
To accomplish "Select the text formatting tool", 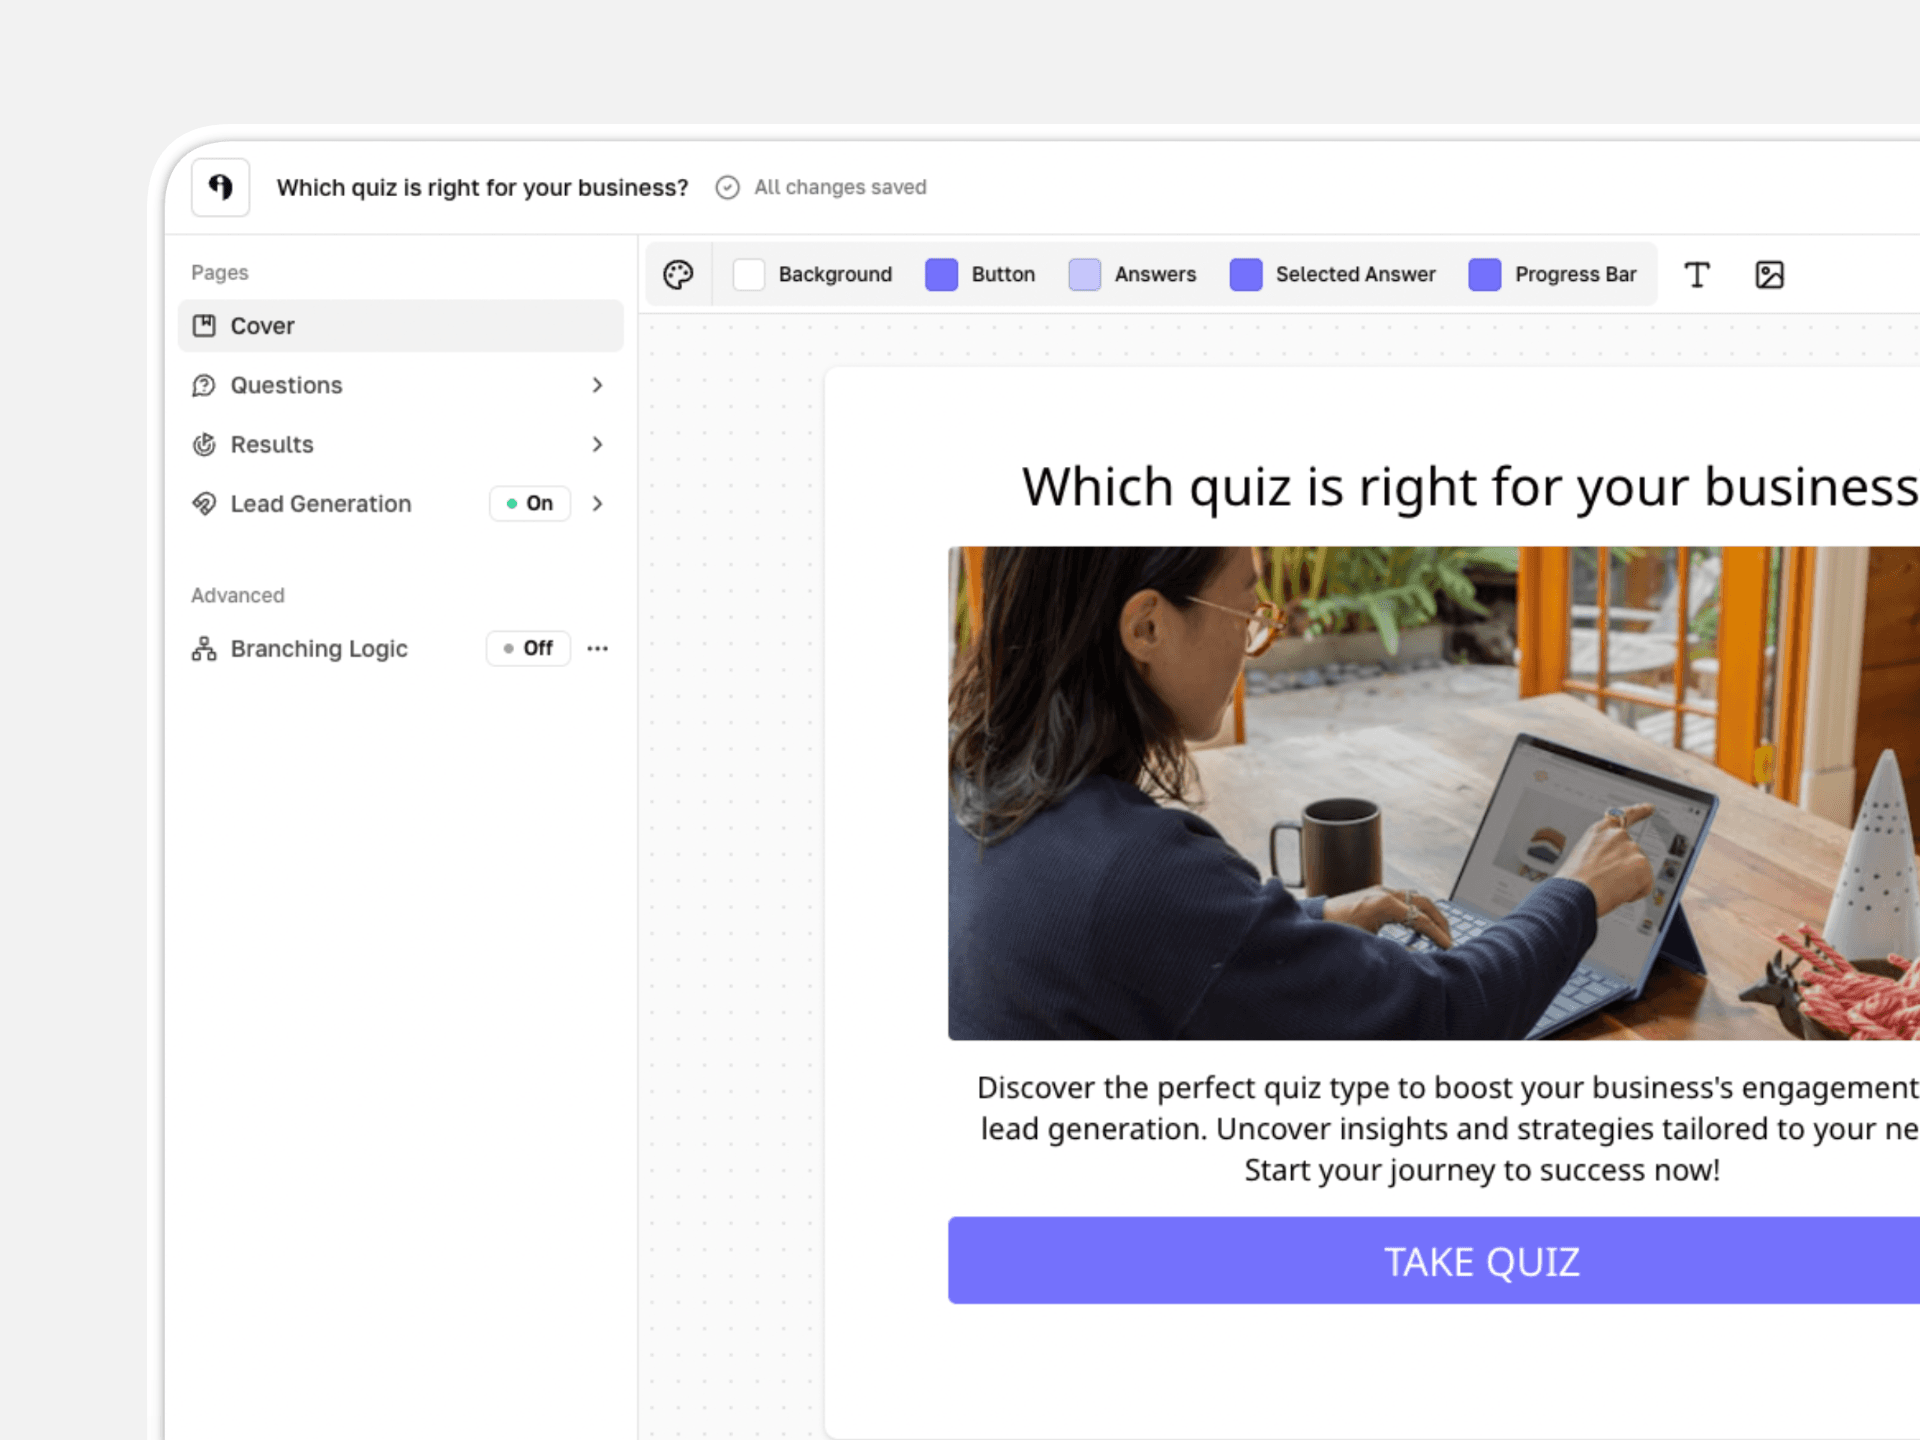I will click(x=1697, y=274).
